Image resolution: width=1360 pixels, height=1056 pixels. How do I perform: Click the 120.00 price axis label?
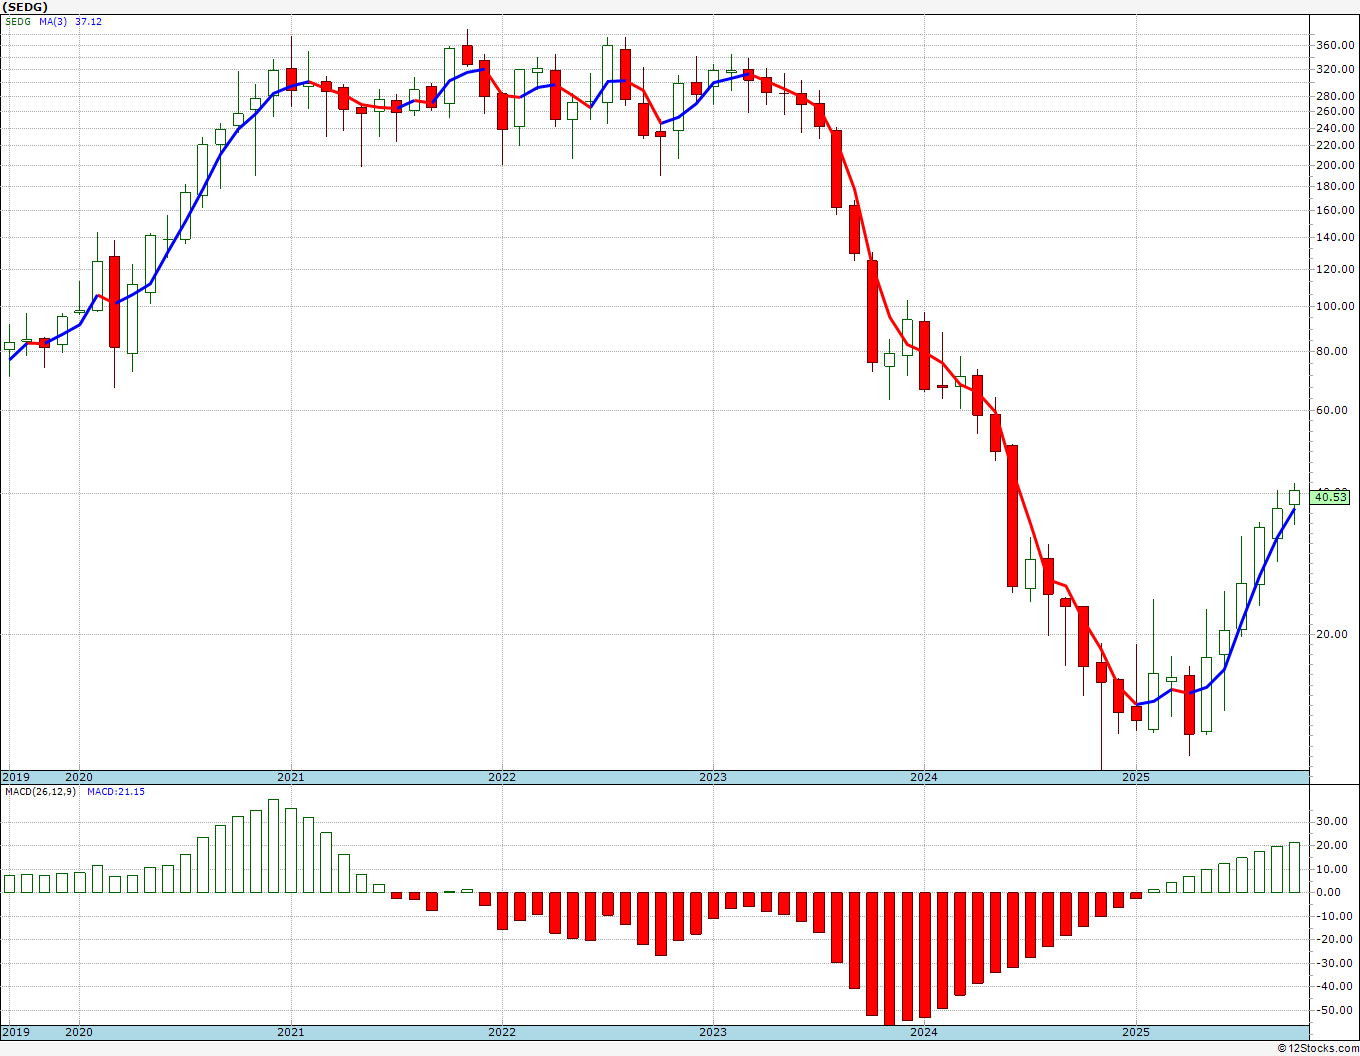pos(1335,270)
